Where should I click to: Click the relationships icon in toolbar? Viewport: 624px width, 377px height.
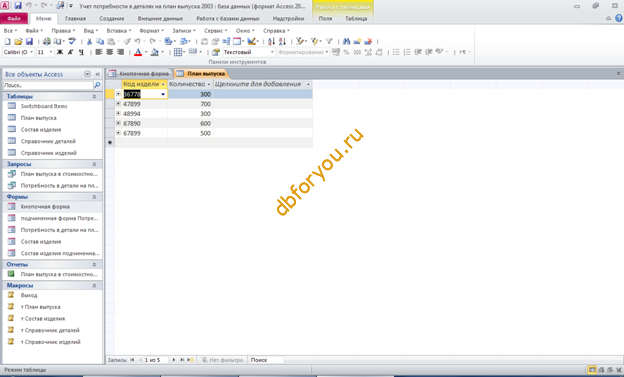226,41
